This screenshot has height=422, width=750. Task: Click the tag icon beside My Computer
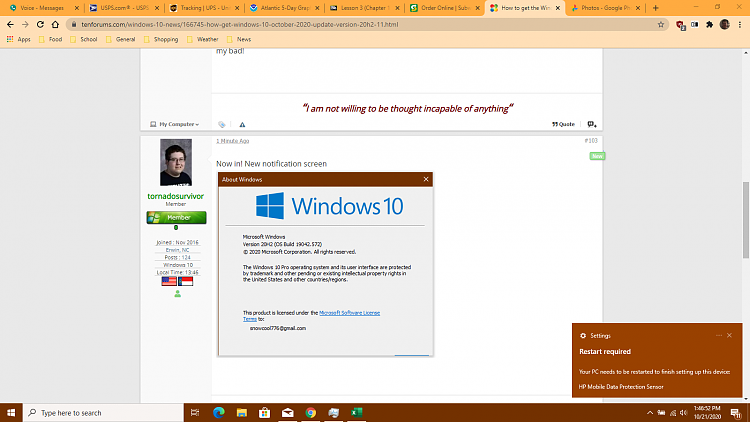(x=221, y=124)
